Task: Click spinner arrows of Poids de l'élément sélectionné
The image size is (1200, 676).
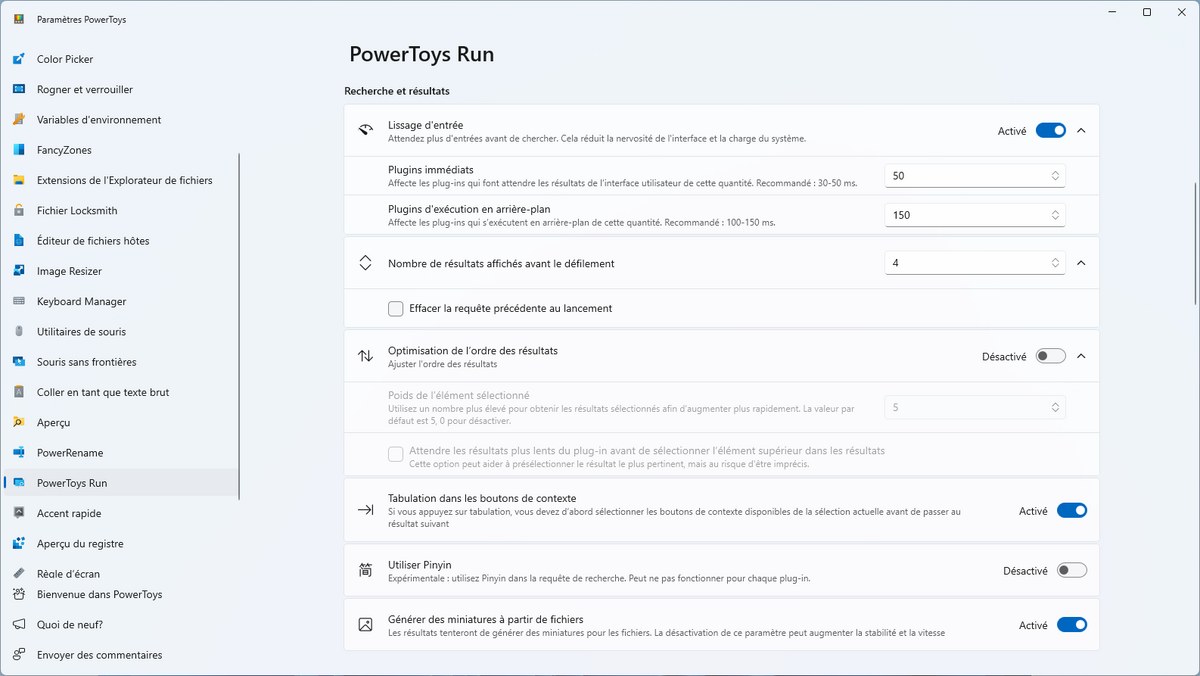Action: click(1055, 407)
